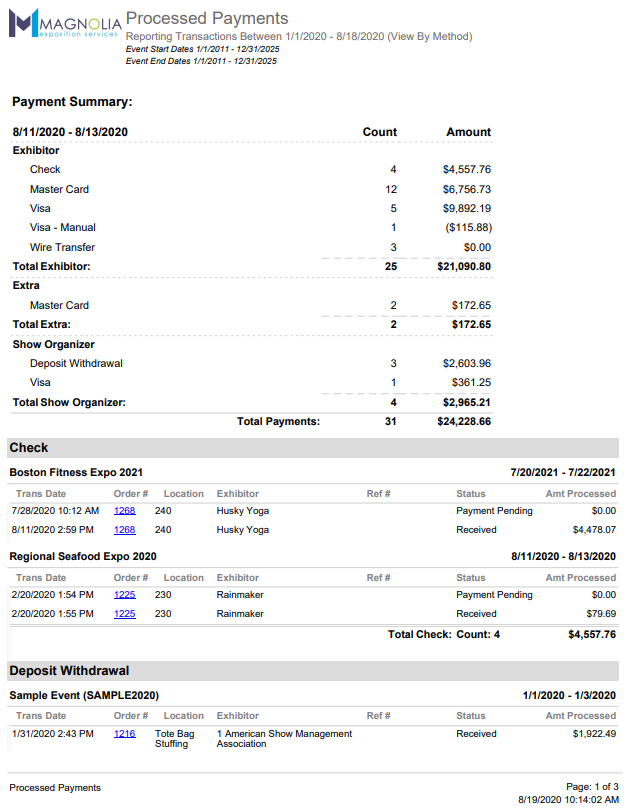Click the Regional Seafood Expo 2020 event name
This screenshot has height=809, width=629.
(83, 556)
